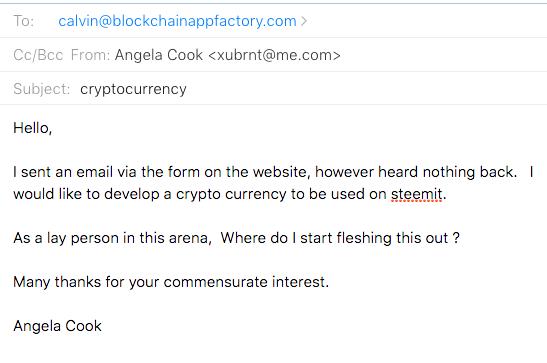Select recipient calvin@blockchainappfactory.com
This screenshot has height=363, width=547.
[177, 21]
